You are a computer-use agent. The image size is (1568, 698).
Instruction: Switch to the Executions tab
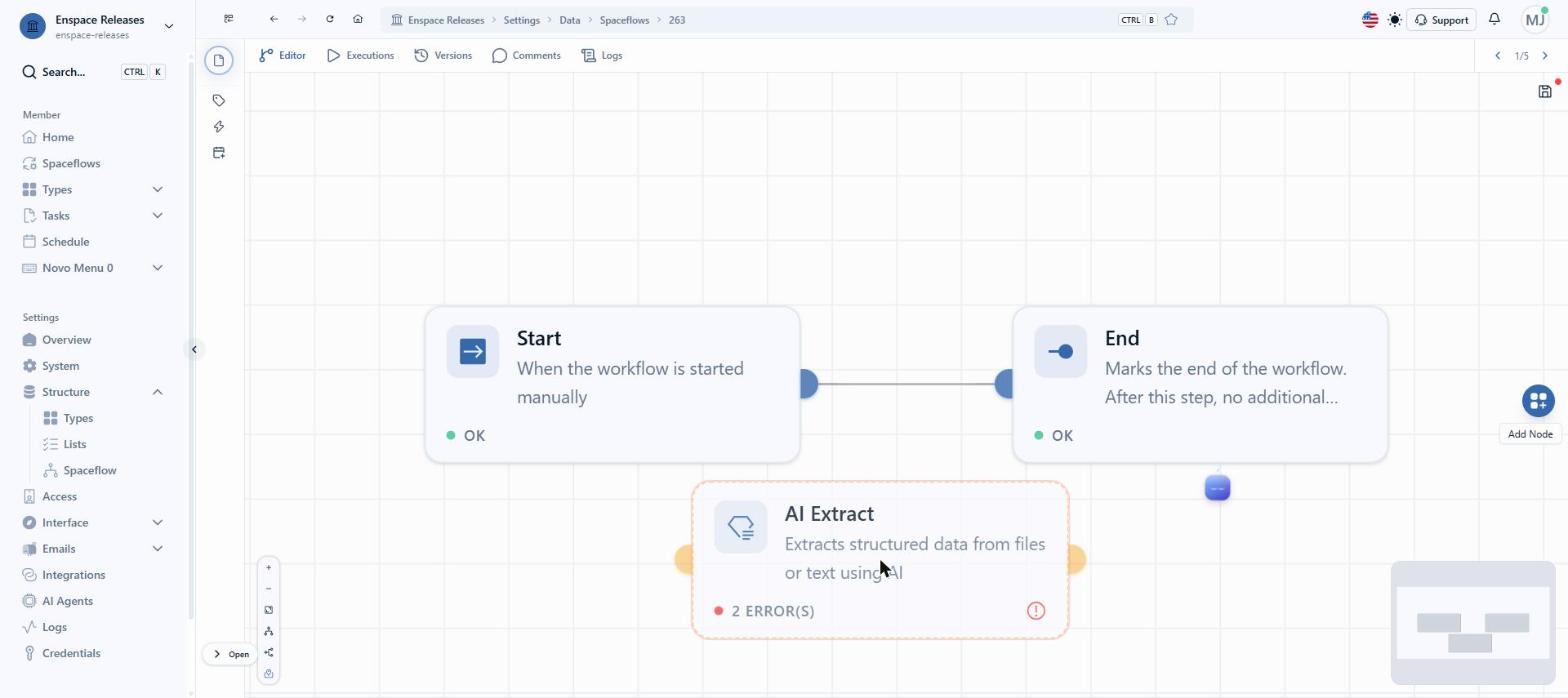click(x=360, y=55)
